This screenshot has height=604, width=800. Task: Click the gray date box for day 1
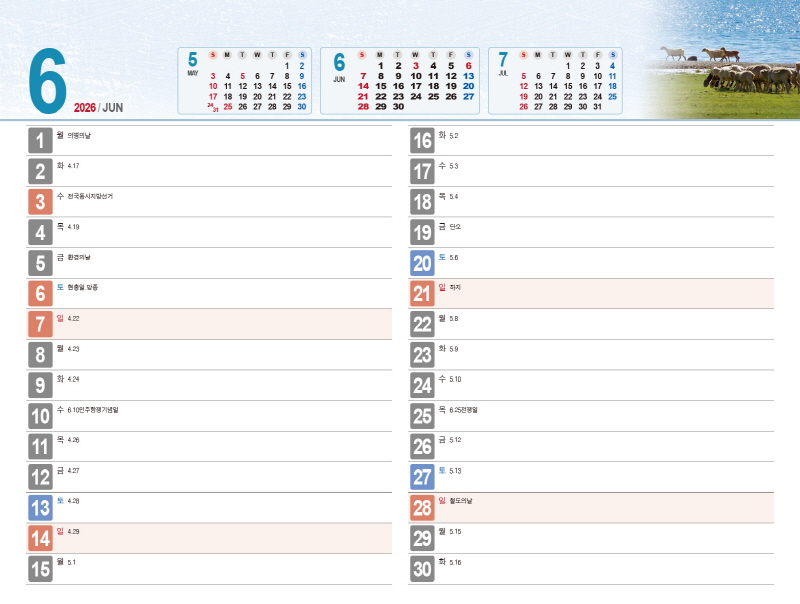point(40,141)
